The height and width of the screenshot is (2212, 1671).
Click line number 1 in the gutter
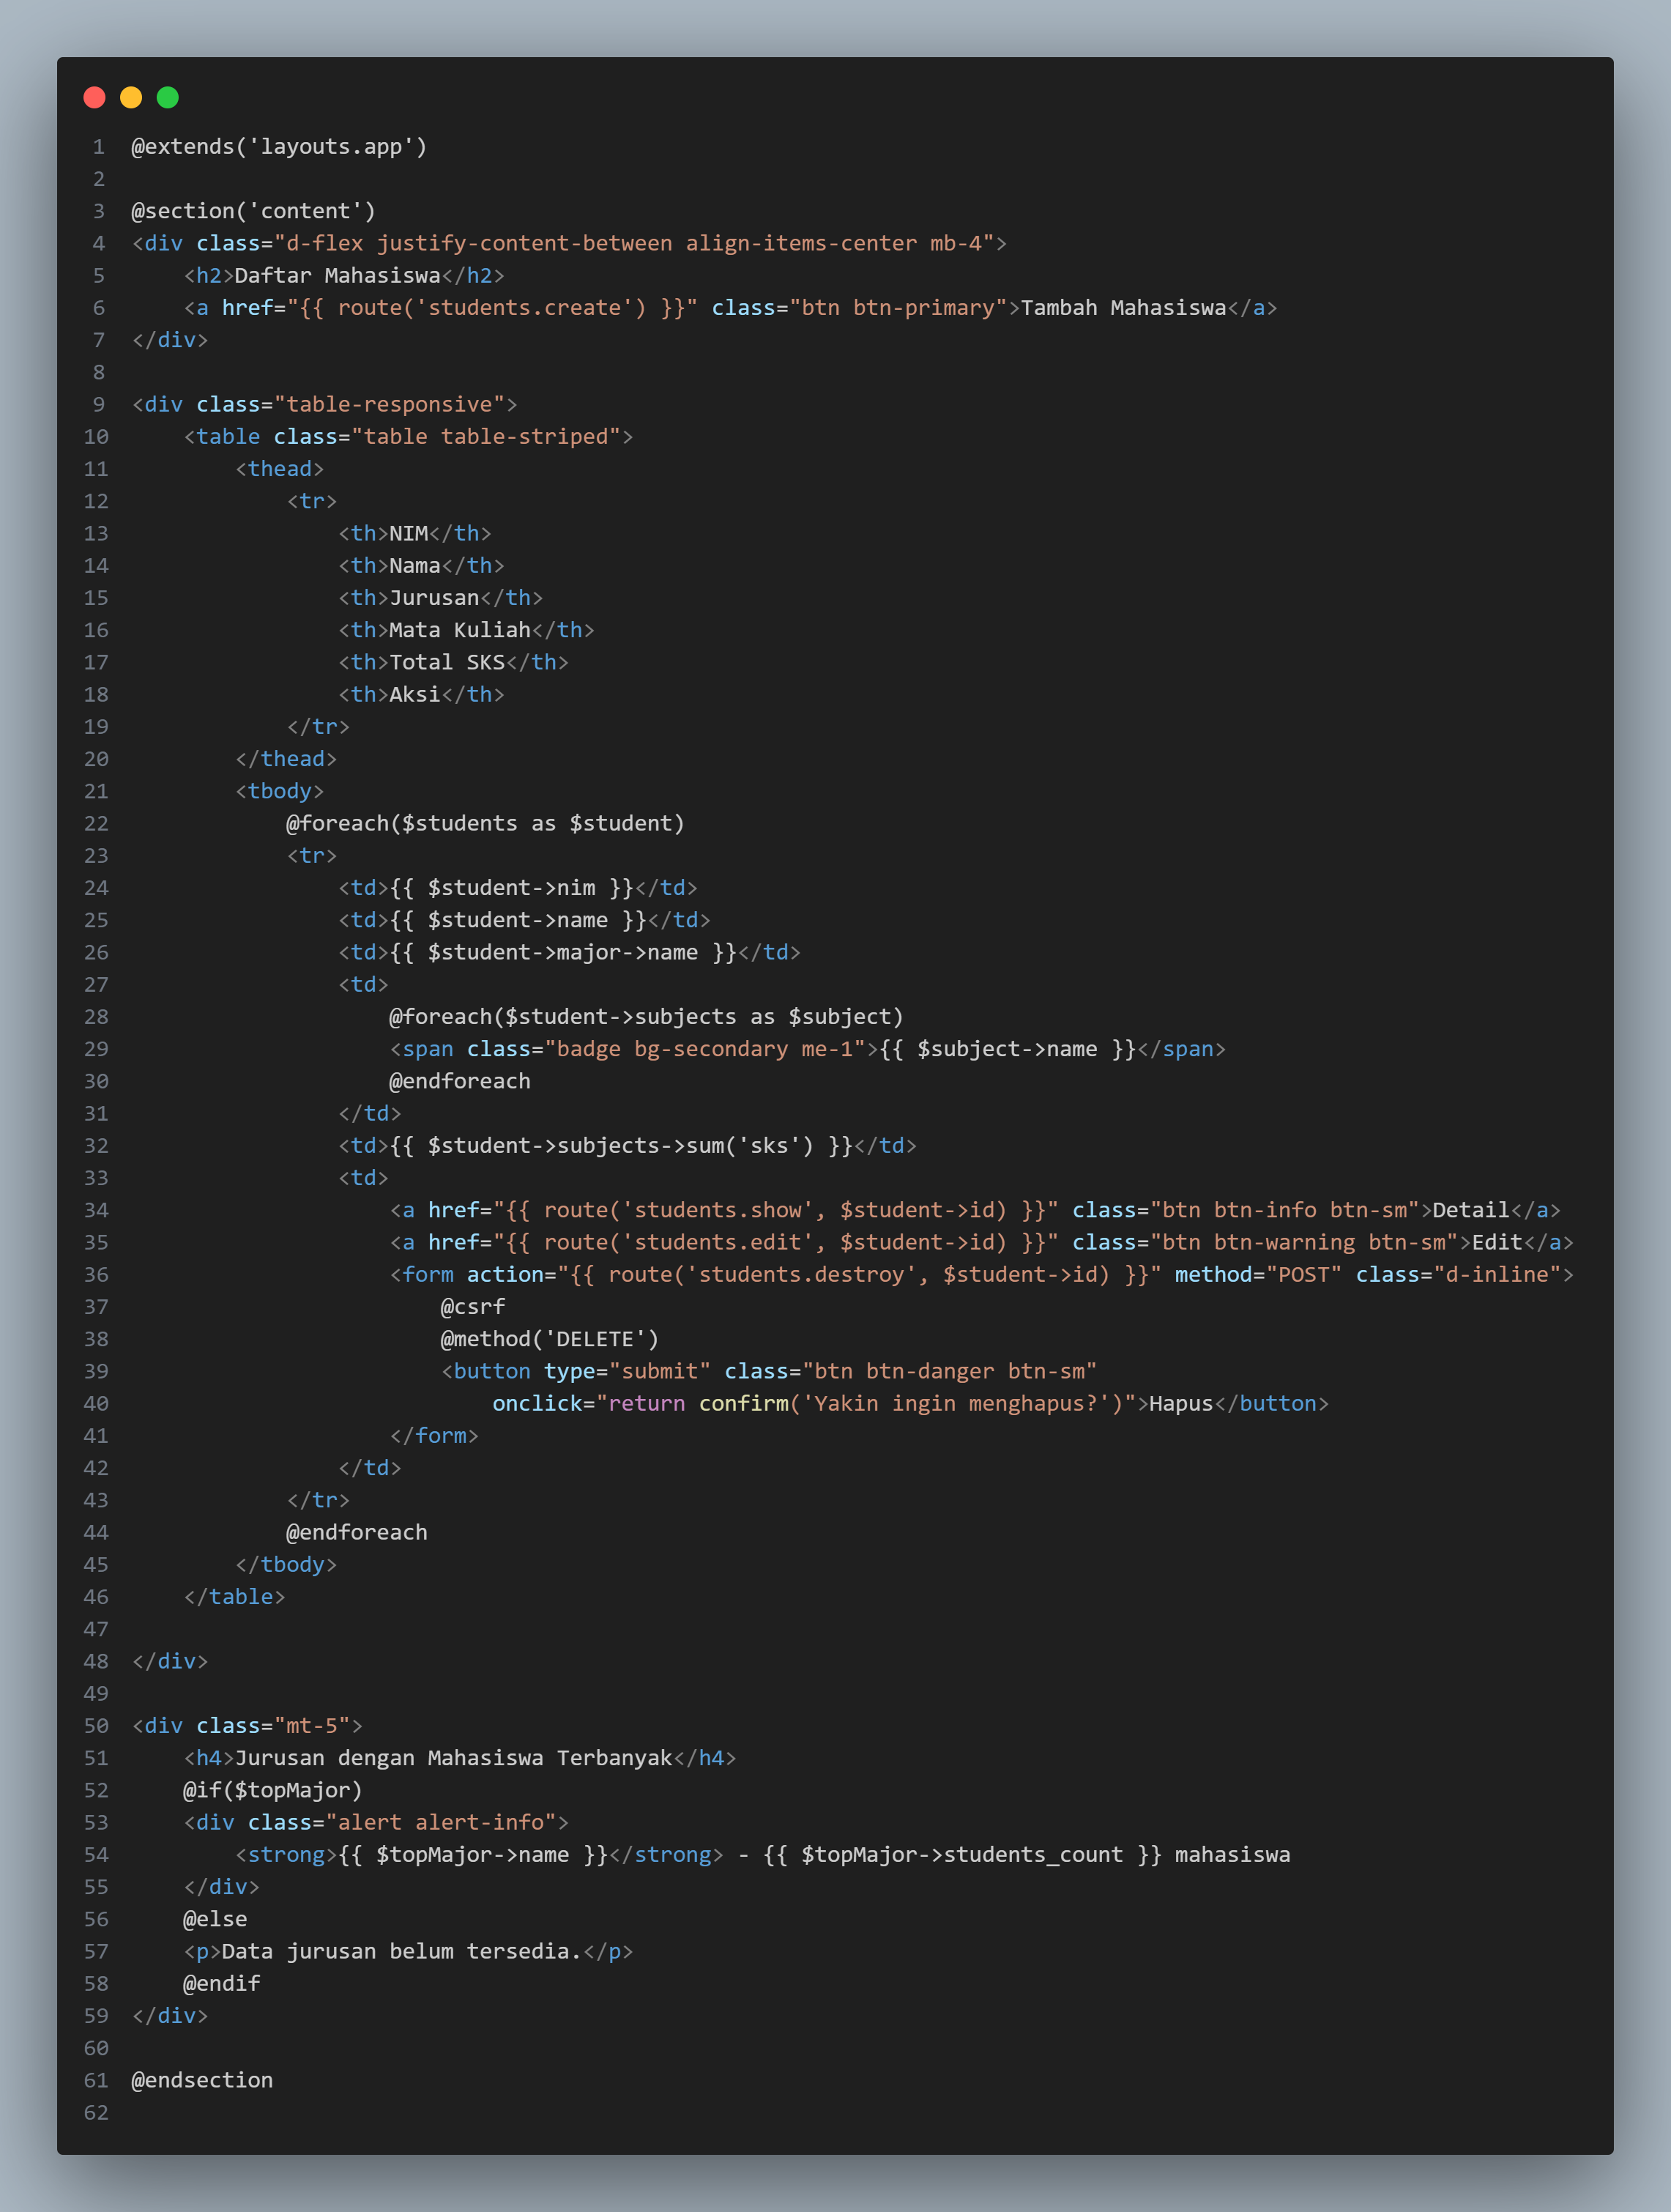pos(98,147)
